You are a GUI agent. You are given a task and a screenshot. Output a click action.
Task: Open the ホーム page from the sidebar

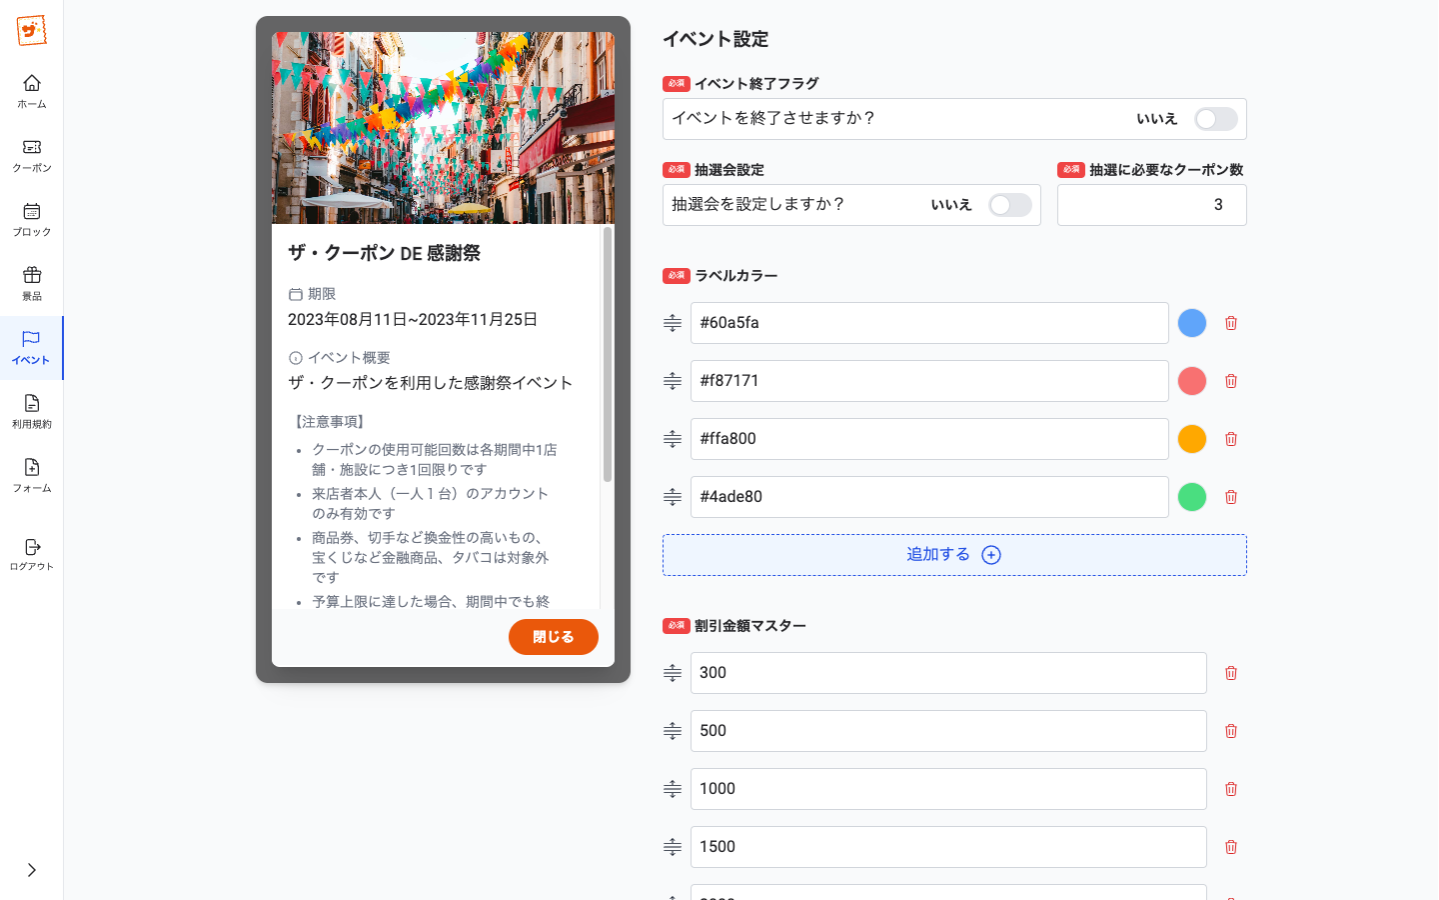point(32,91)
